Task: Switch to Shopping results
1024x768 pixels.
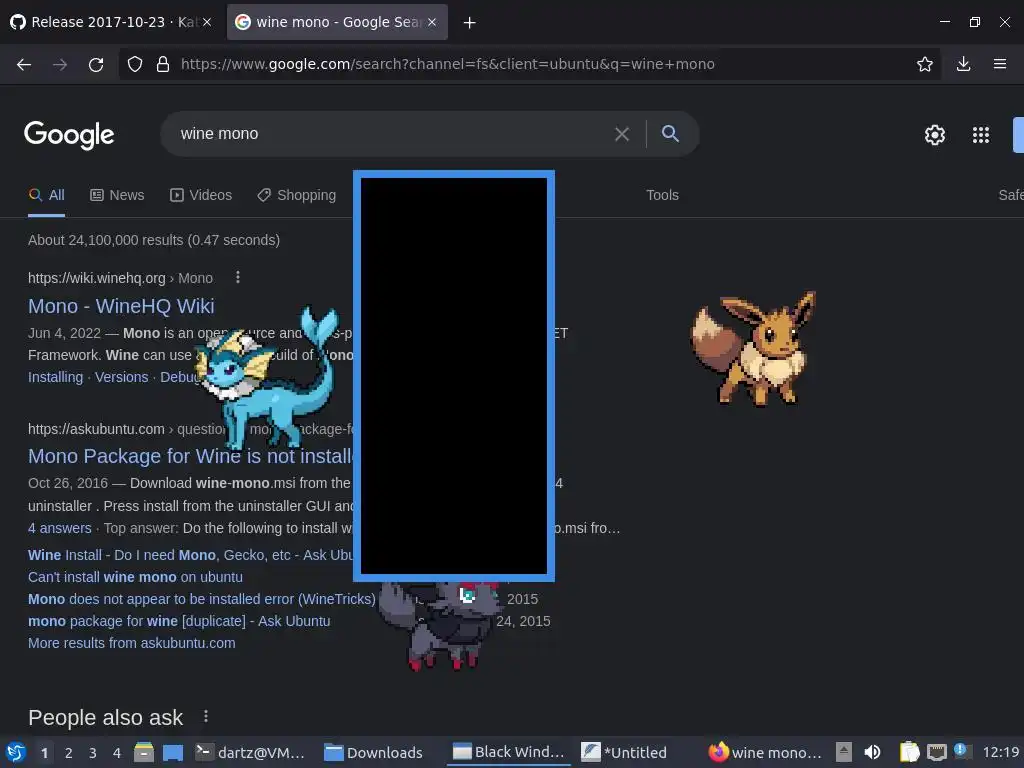Action: point(296,195)
